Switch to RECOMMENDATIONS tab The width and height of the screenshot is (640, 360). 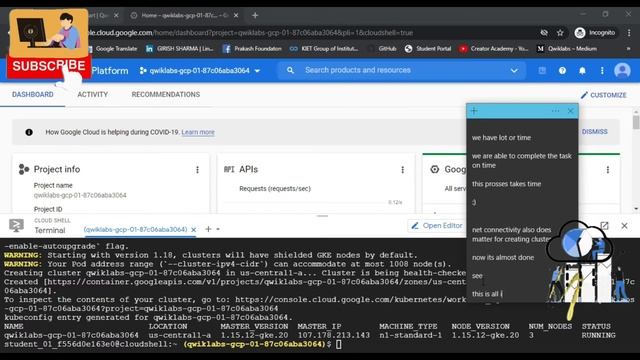[x=166, y=95]
